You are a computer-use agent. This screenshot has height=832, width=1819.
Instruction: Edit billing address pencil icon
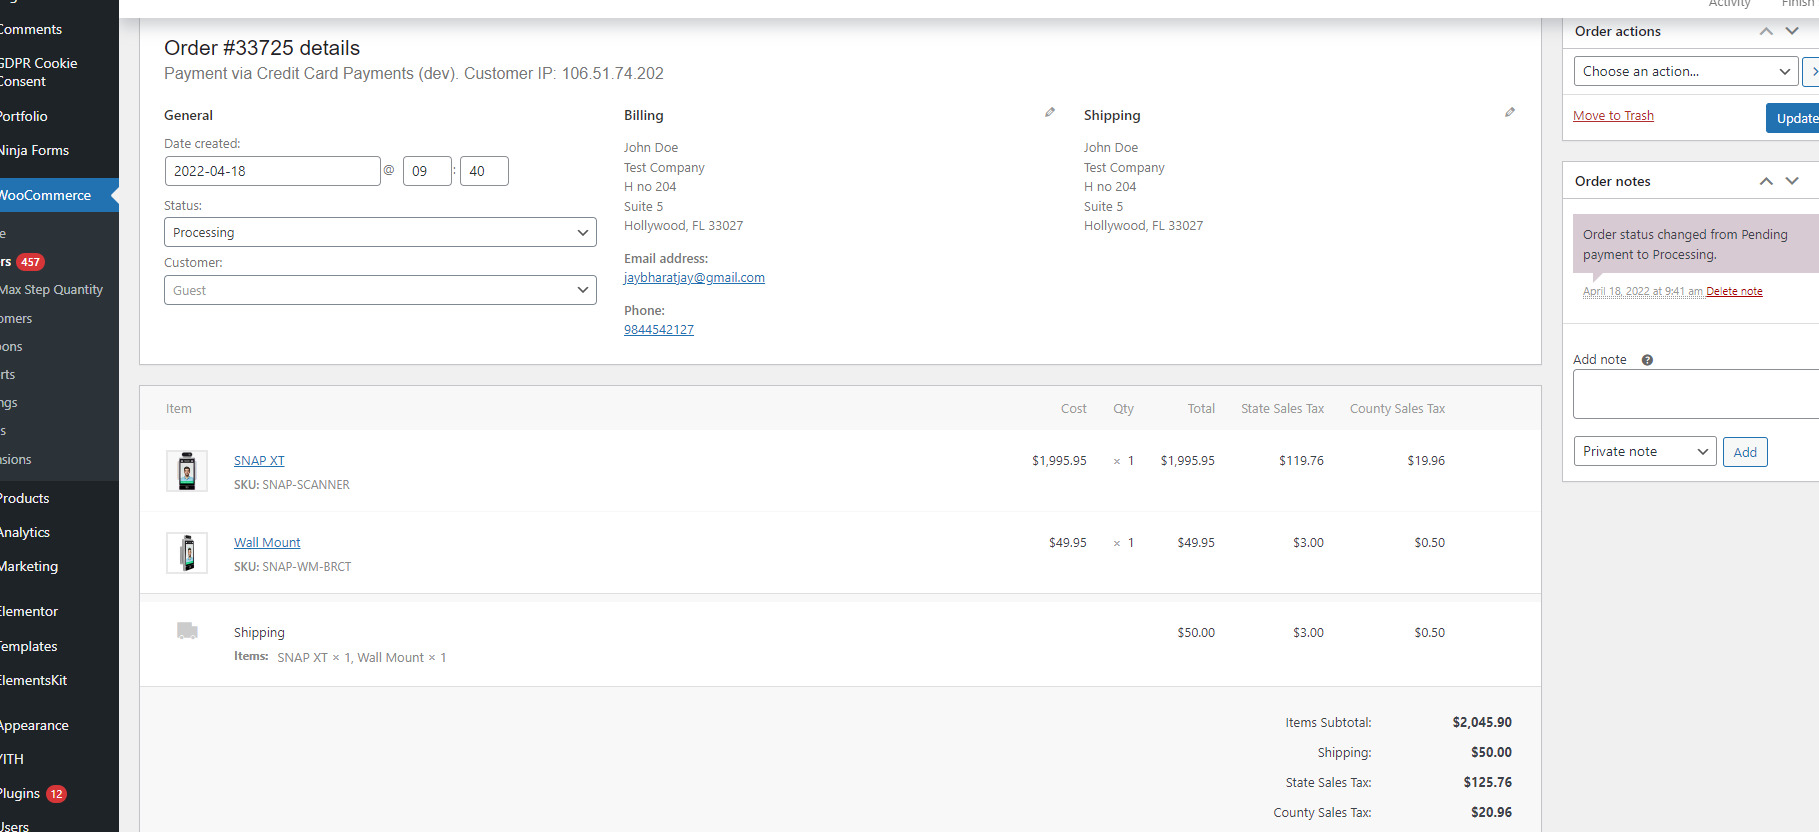tap(1050, 113)
